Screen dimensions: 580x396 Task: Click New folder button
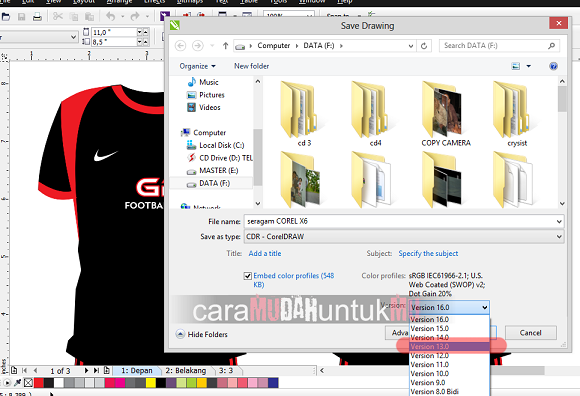(x=252, y=66)
